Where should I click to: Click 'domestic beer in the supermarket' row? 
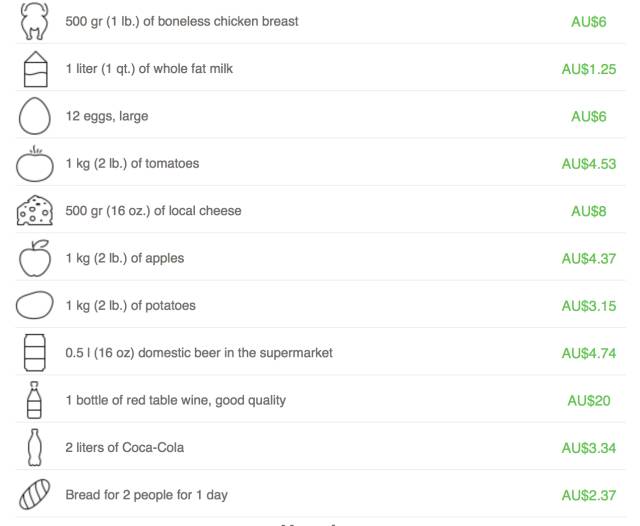pos(320,353)
